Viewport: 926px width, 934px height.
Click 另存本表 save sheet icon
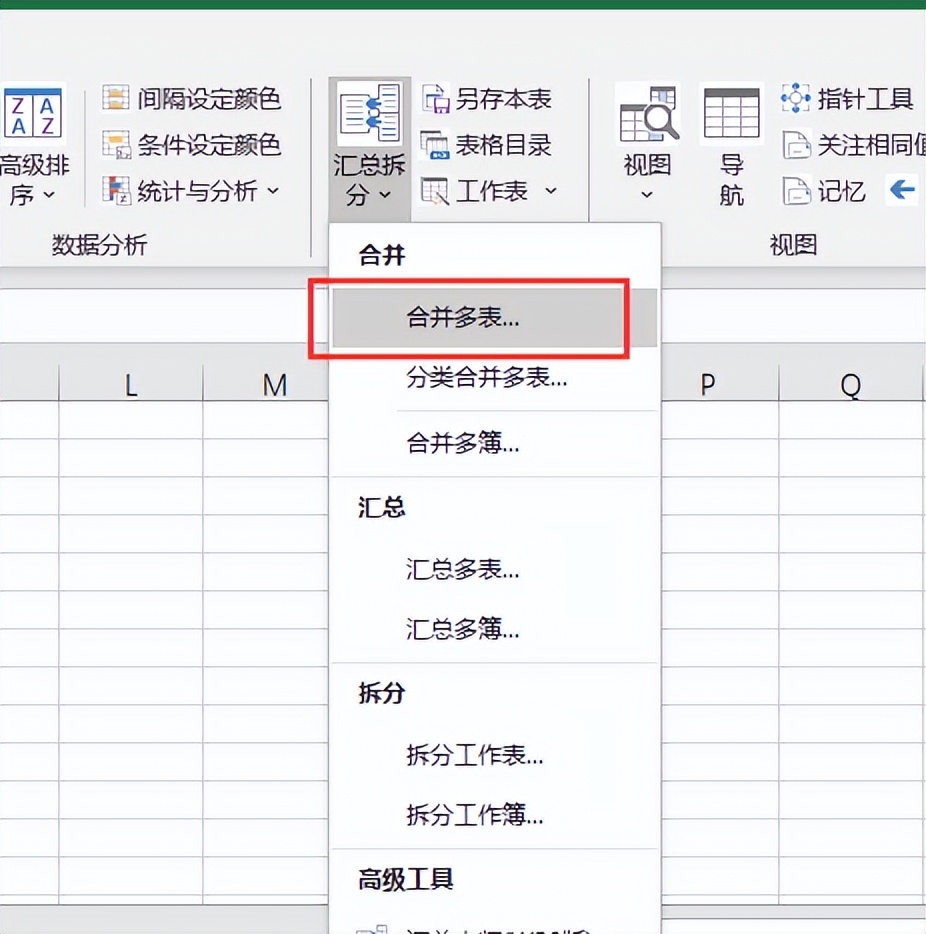436,99
